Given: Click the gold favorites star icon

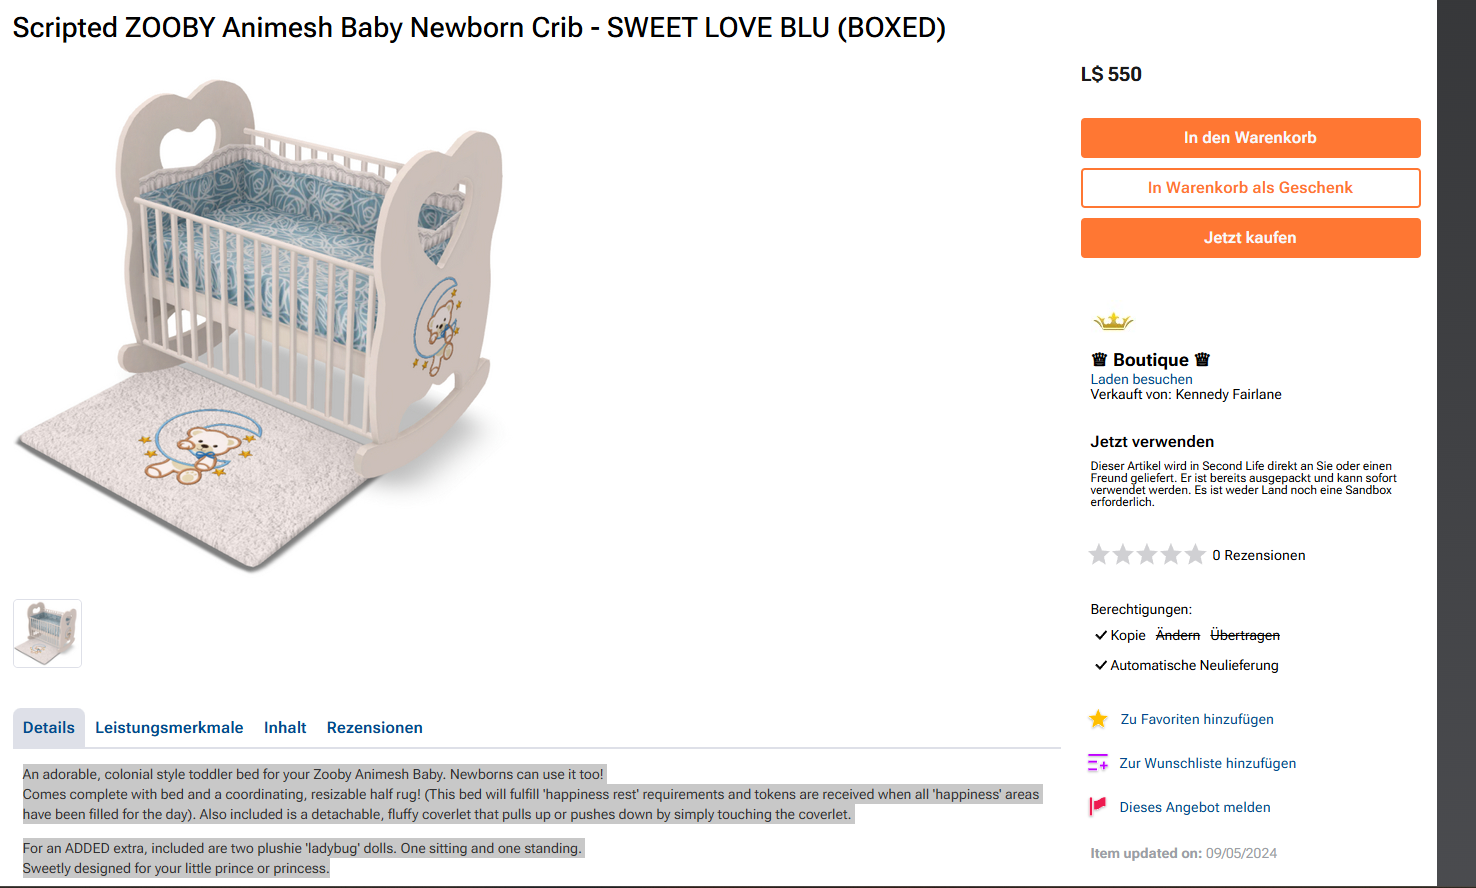Looking at the screenshot, I should [x=1098, y=719].
